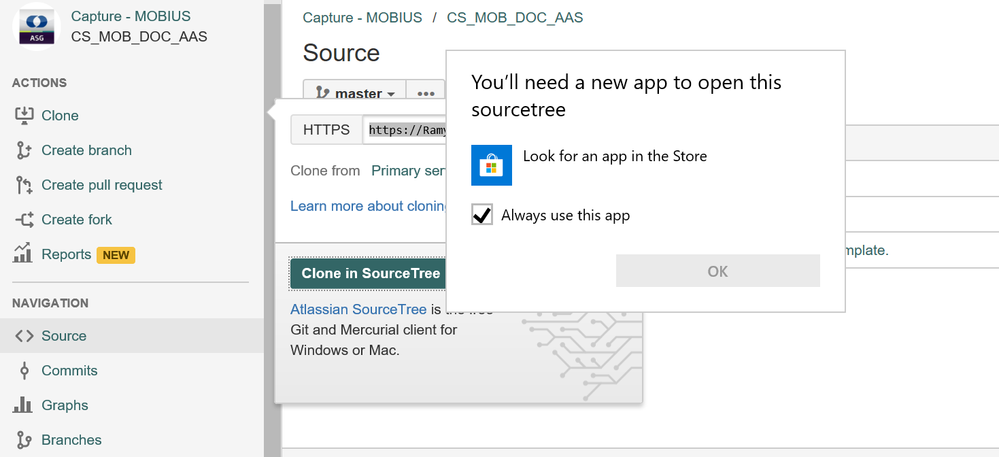Click the NEW badge beside Reports
Image resolution: width=999 pixels, height=457 pixels.
point(116,255)
